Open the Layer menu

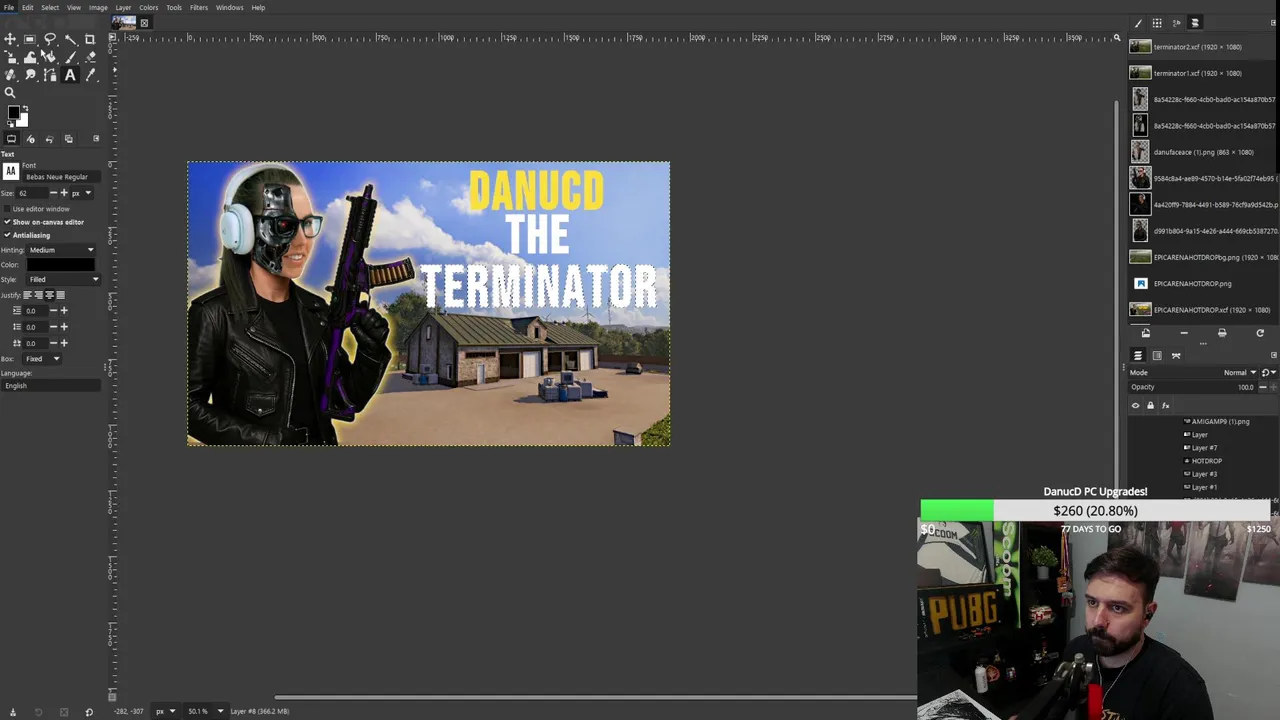tap(123, 7)
